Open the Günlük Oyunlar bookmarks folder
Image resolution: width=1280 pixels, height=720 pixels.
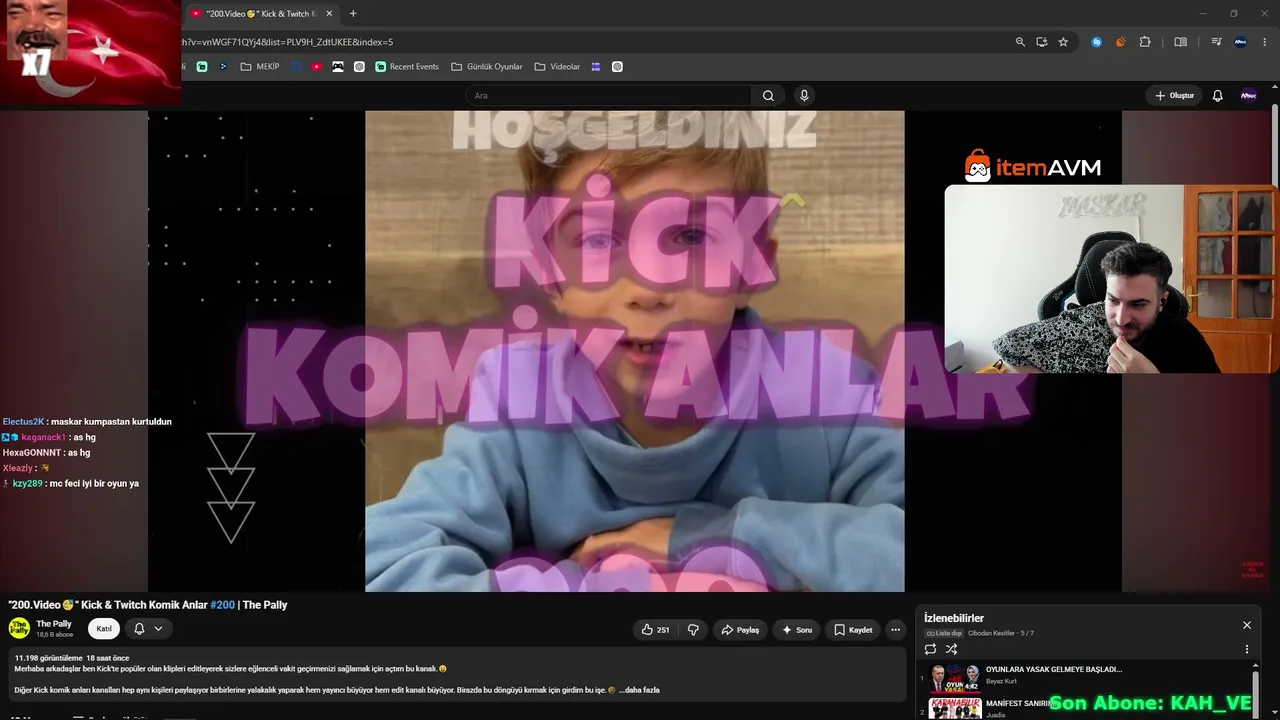coord(487,67)
